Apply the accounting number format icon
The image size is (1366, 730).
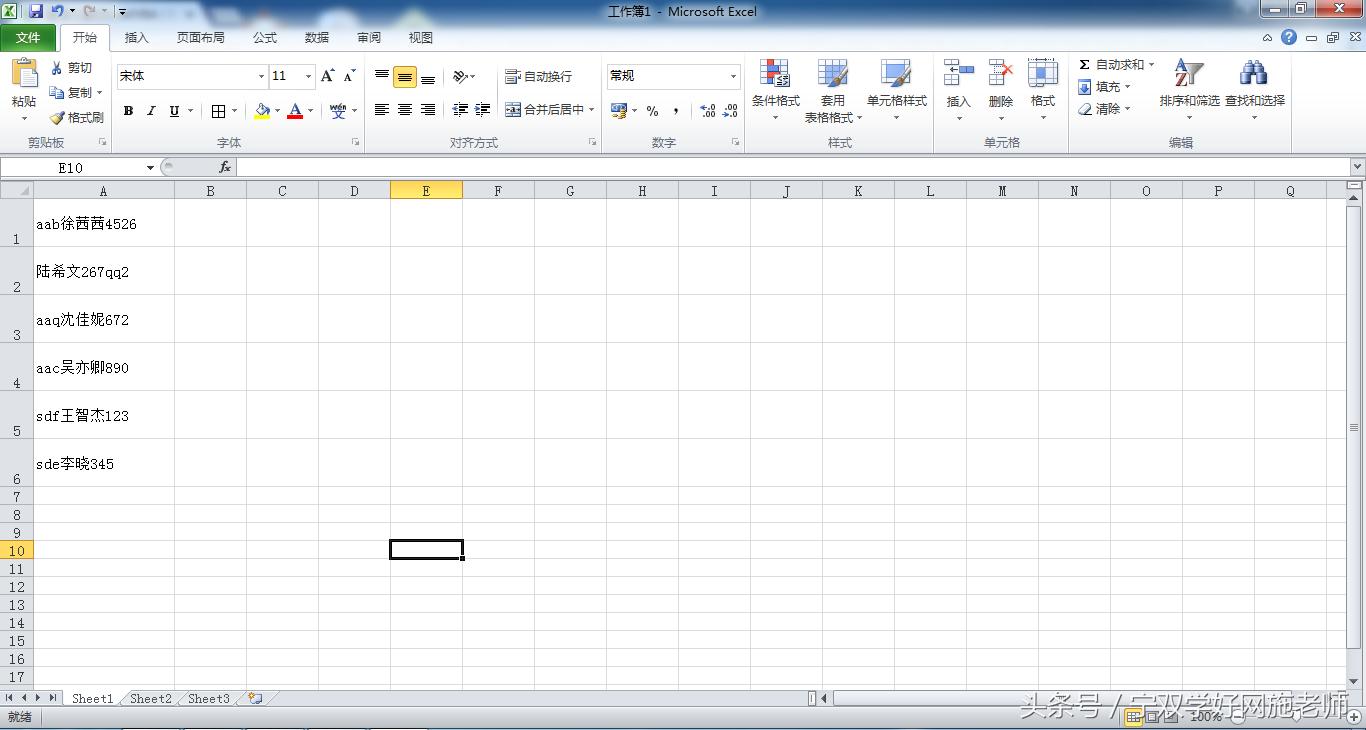click(x=619, y=110)
